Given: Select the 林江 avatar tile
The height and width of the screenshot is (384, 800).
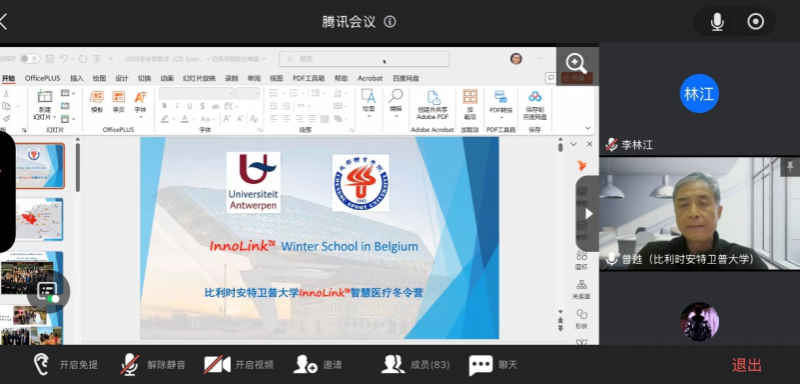Looking at the screenshot, I should 699,93.
